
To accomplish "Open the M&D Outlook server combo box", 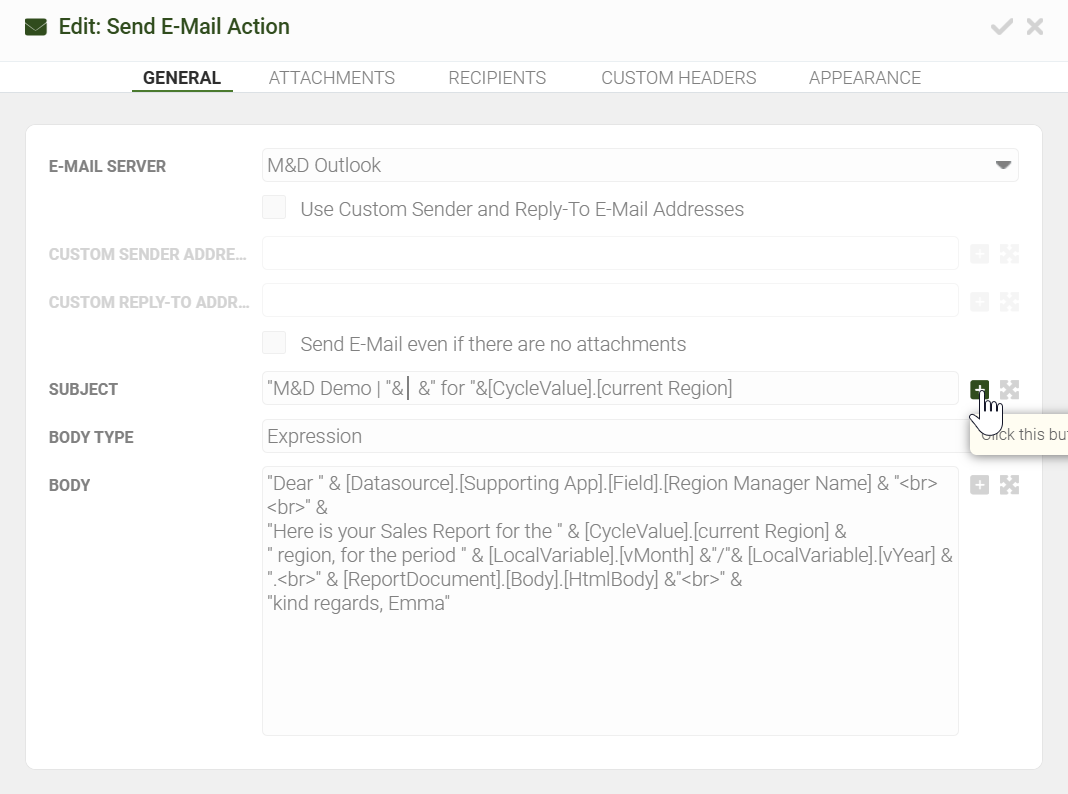I will click(640, 165).
